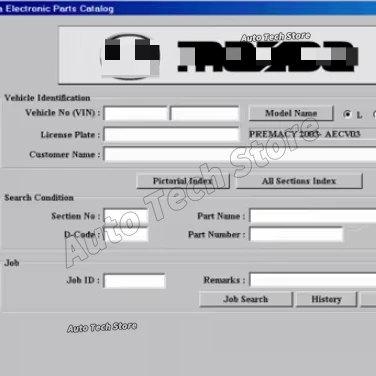This screenshot has width=376, height=376.
Task: Click the Section No input field
Action: click(x=126, y=216)
